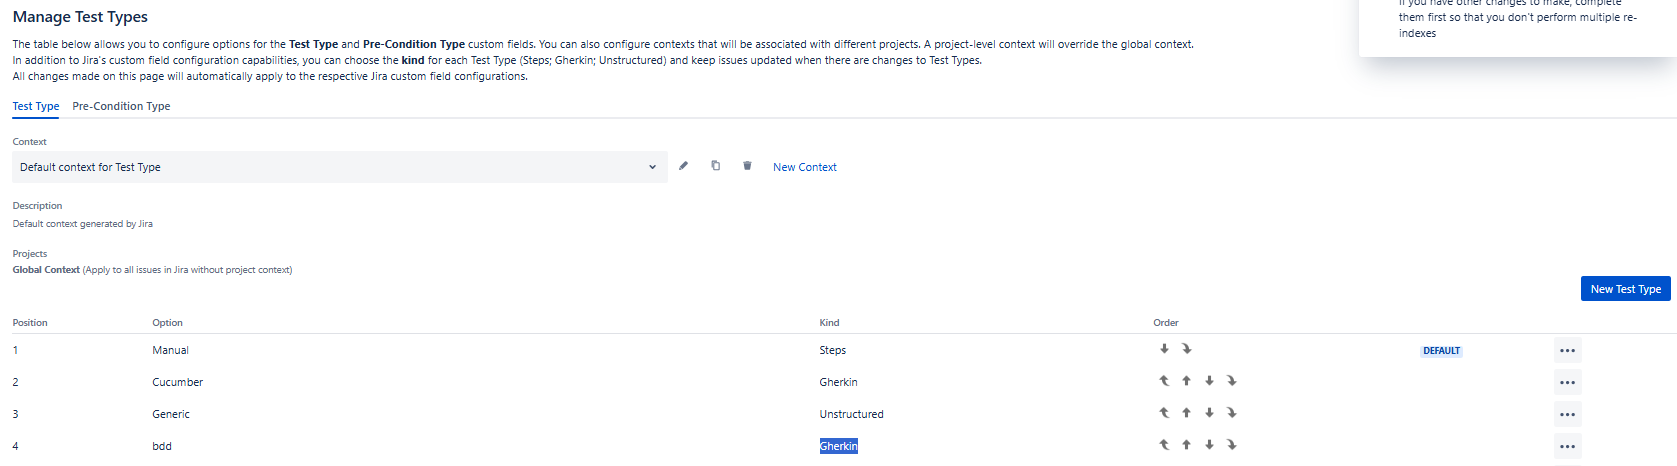This screenshot has height=466, width=1677.
Task: Delete the selected context via trash icon
Action: pyautogui.click(x=747, y=166)
